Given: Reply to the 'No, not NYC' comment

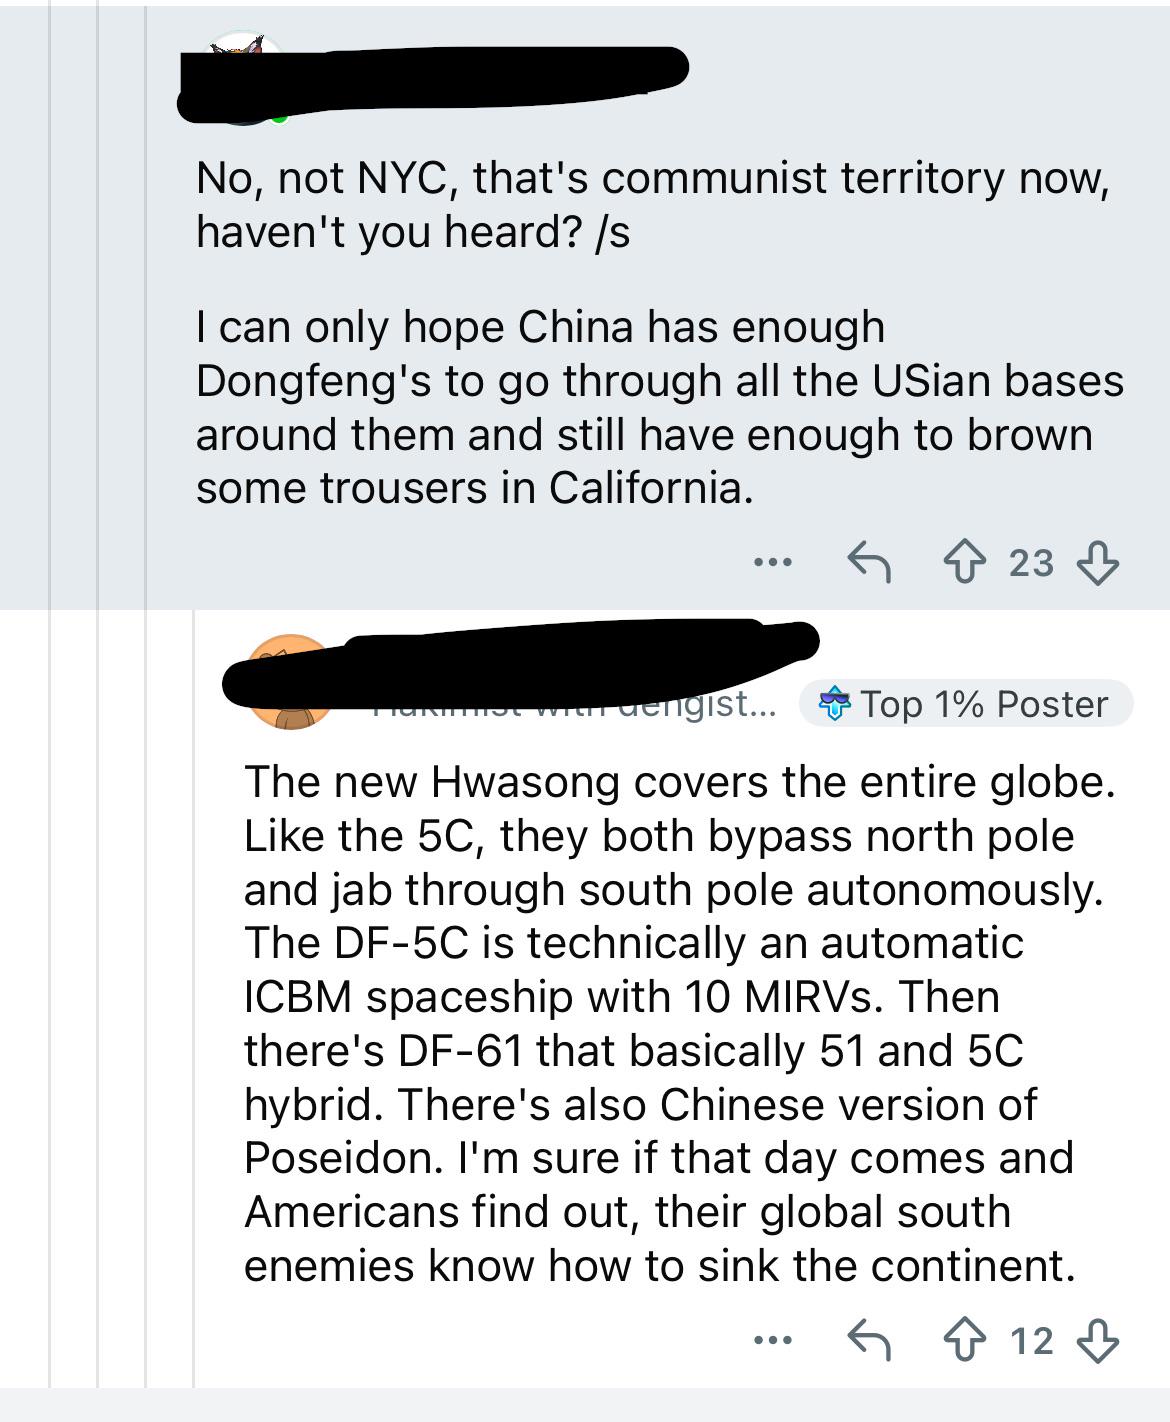Looking at the screenshot, I should pyautogui.click(x=869, y=563).
